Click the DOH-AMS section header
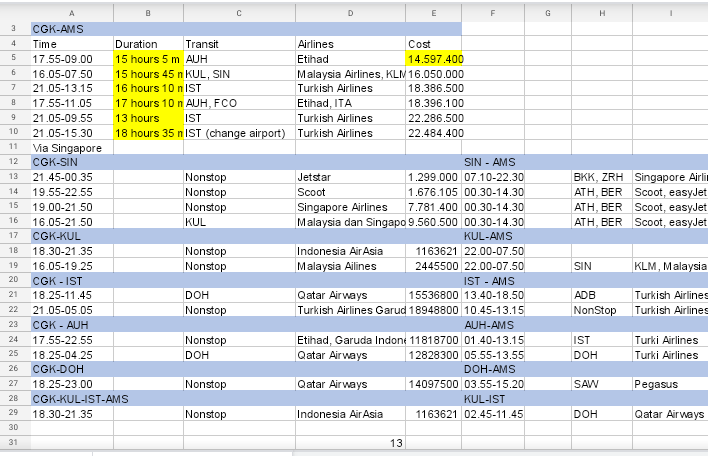Screen dimensions: 708x456 (493, 369)
